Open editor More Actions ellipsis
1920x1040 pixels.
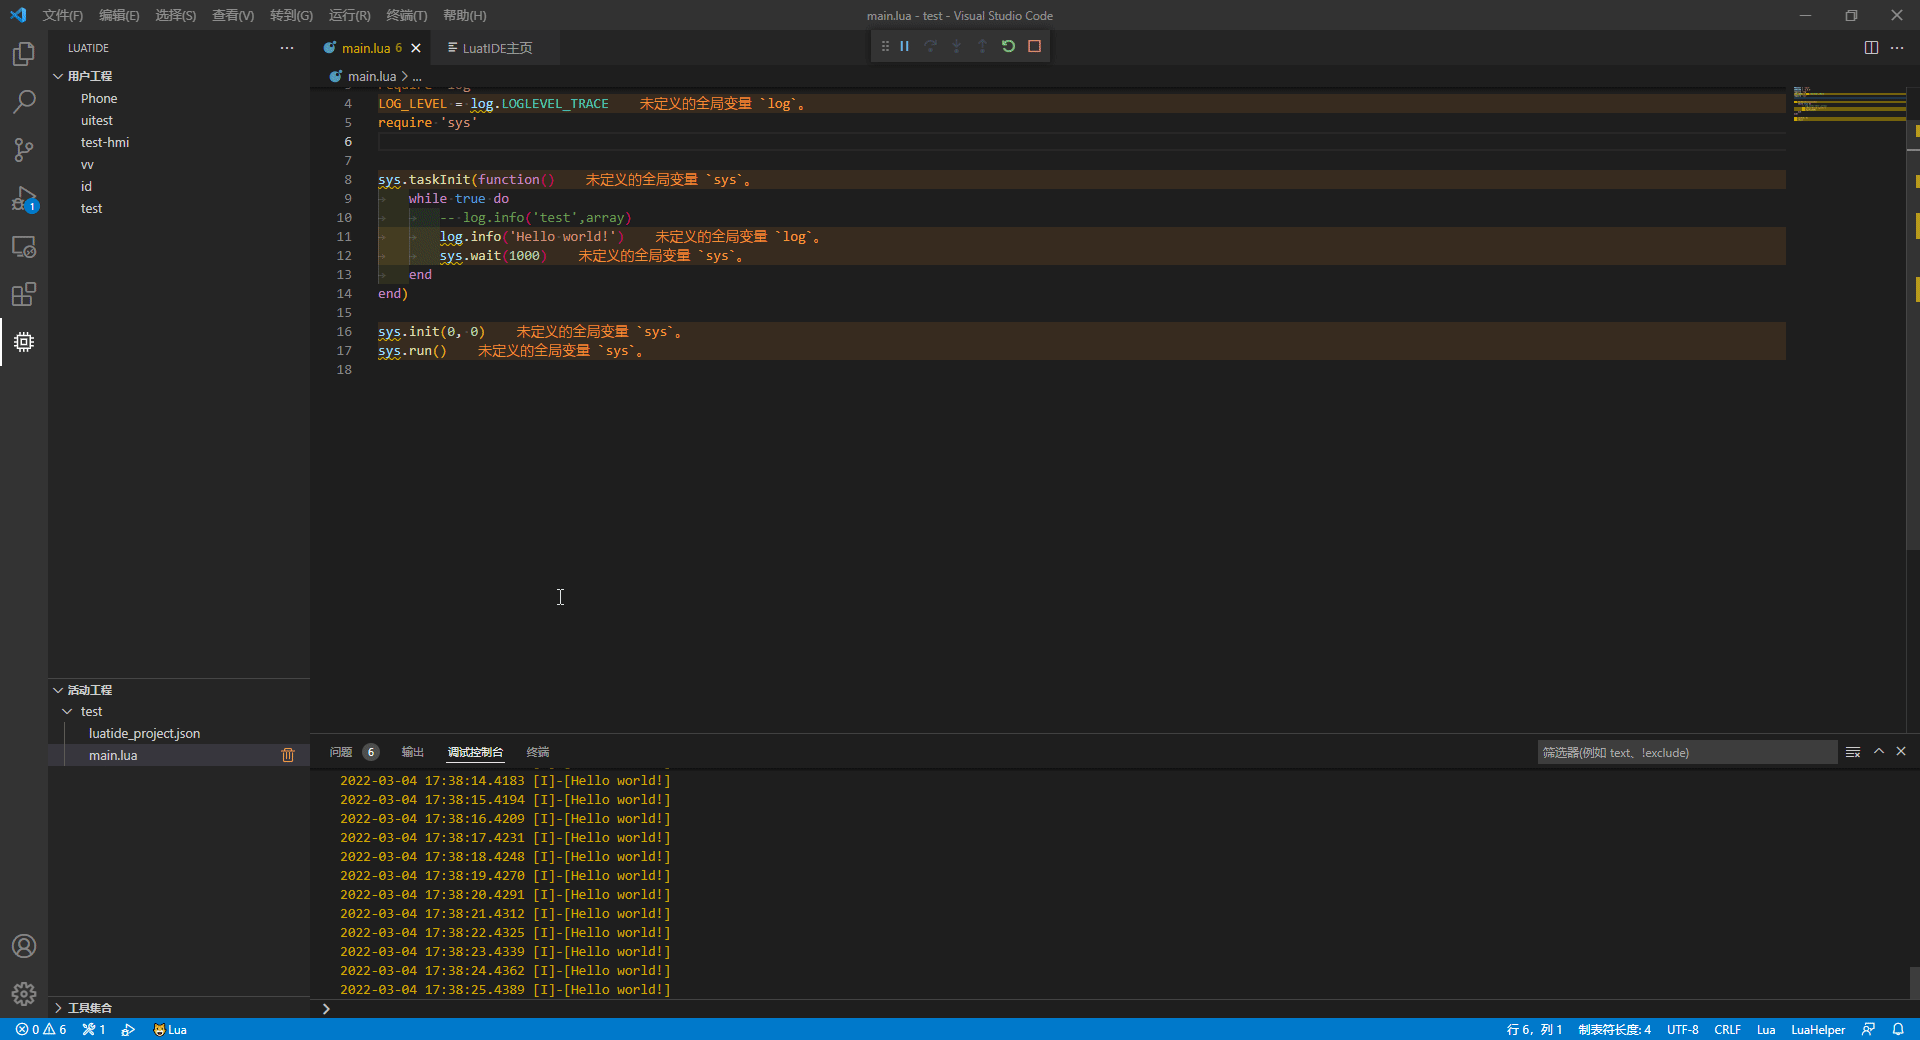tap(1897, 47)
